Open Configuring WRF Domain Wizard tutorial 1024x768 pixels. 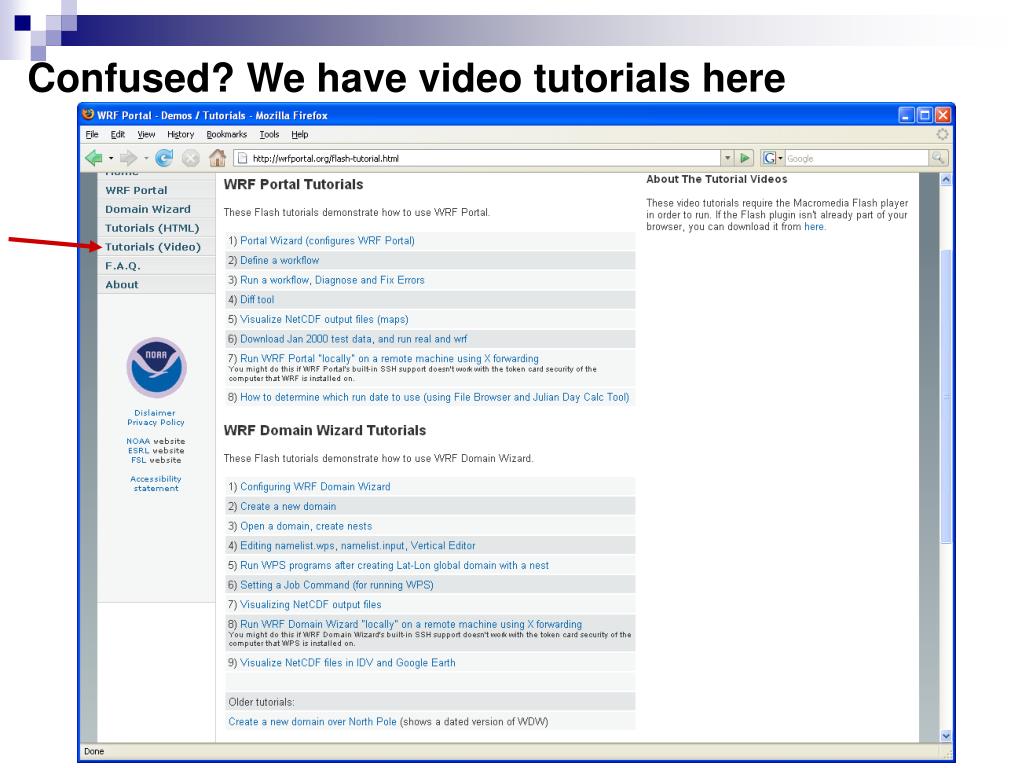pos(315,487)
